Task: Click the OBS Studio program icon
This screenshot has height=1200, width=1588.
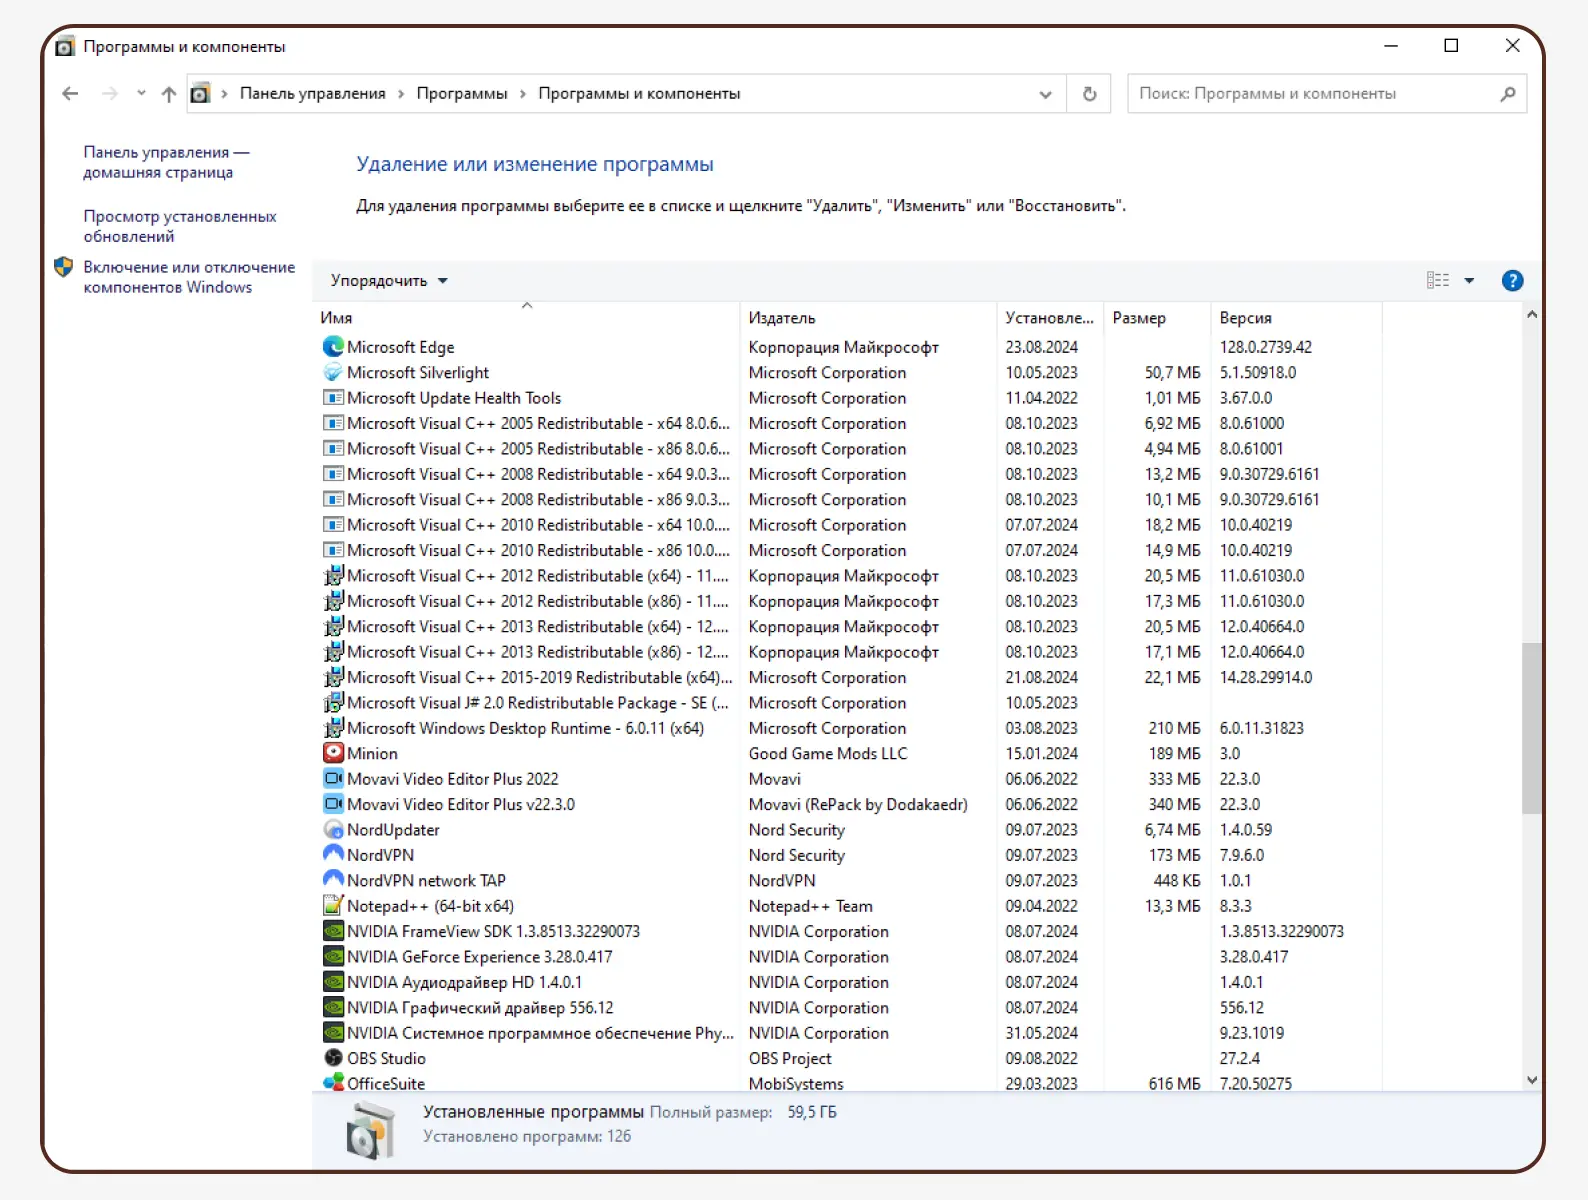Action: [x=333, y=1057]
